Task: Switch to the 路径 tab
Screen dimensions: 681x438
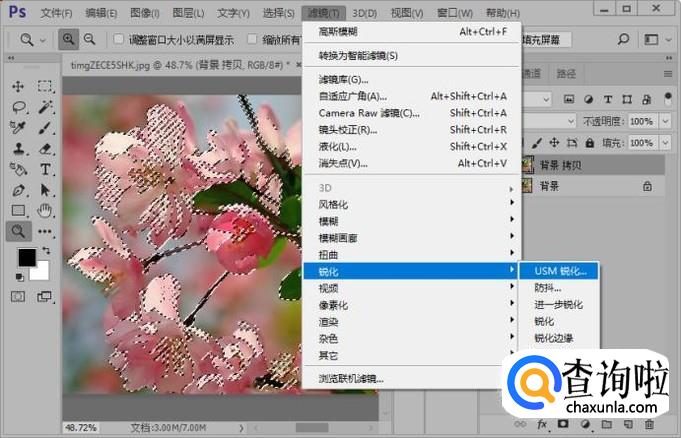Action: coord(566,74)
